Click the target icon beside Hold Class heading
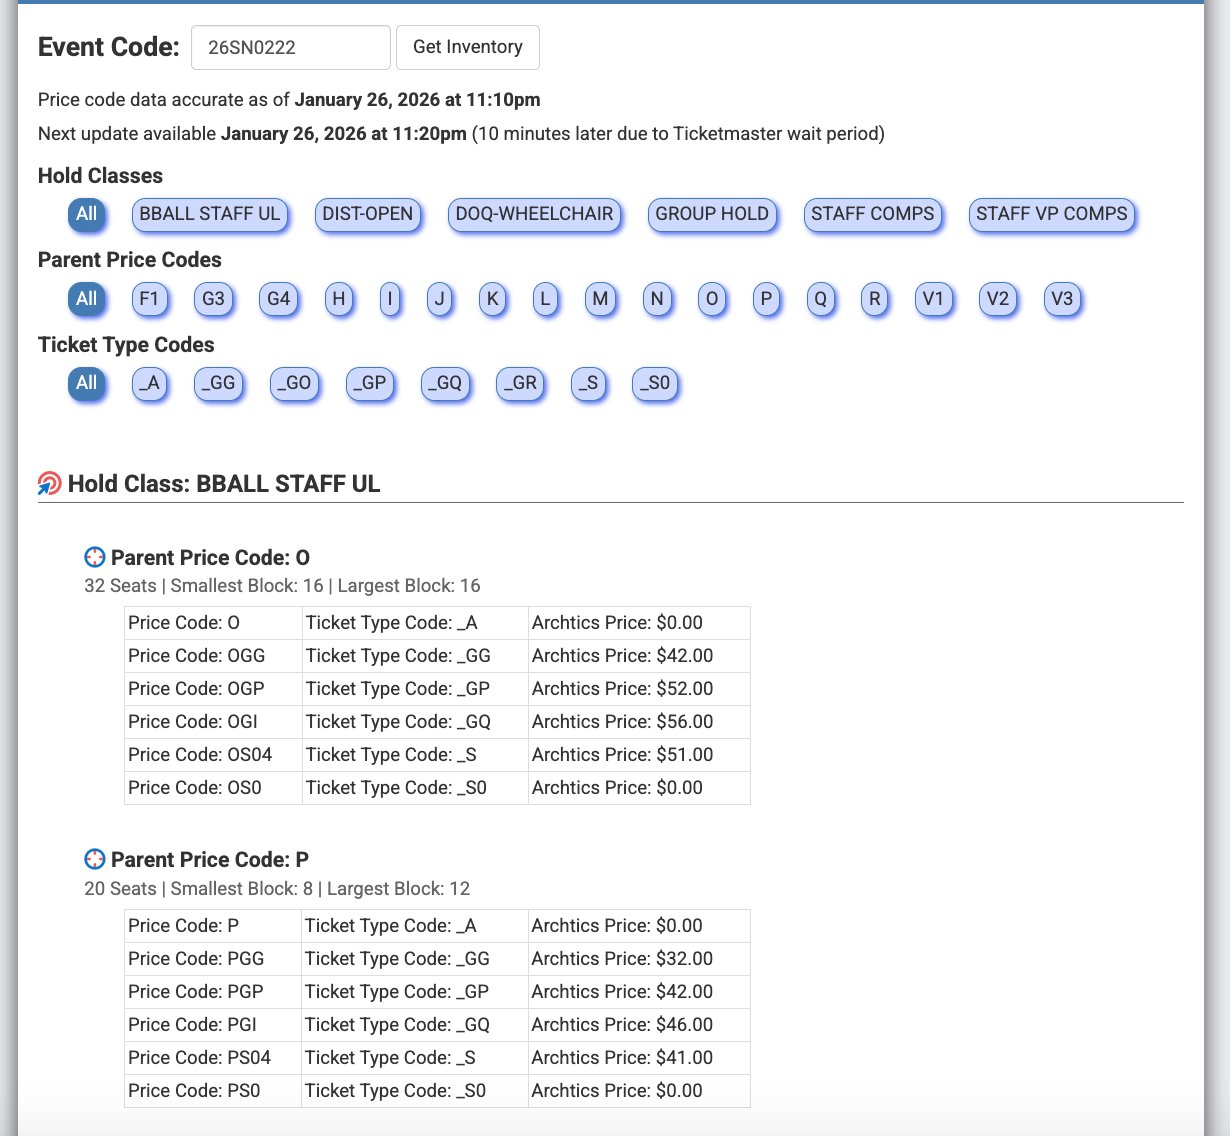Viewport: 1230px width, 1136px height. coord(49,484)
